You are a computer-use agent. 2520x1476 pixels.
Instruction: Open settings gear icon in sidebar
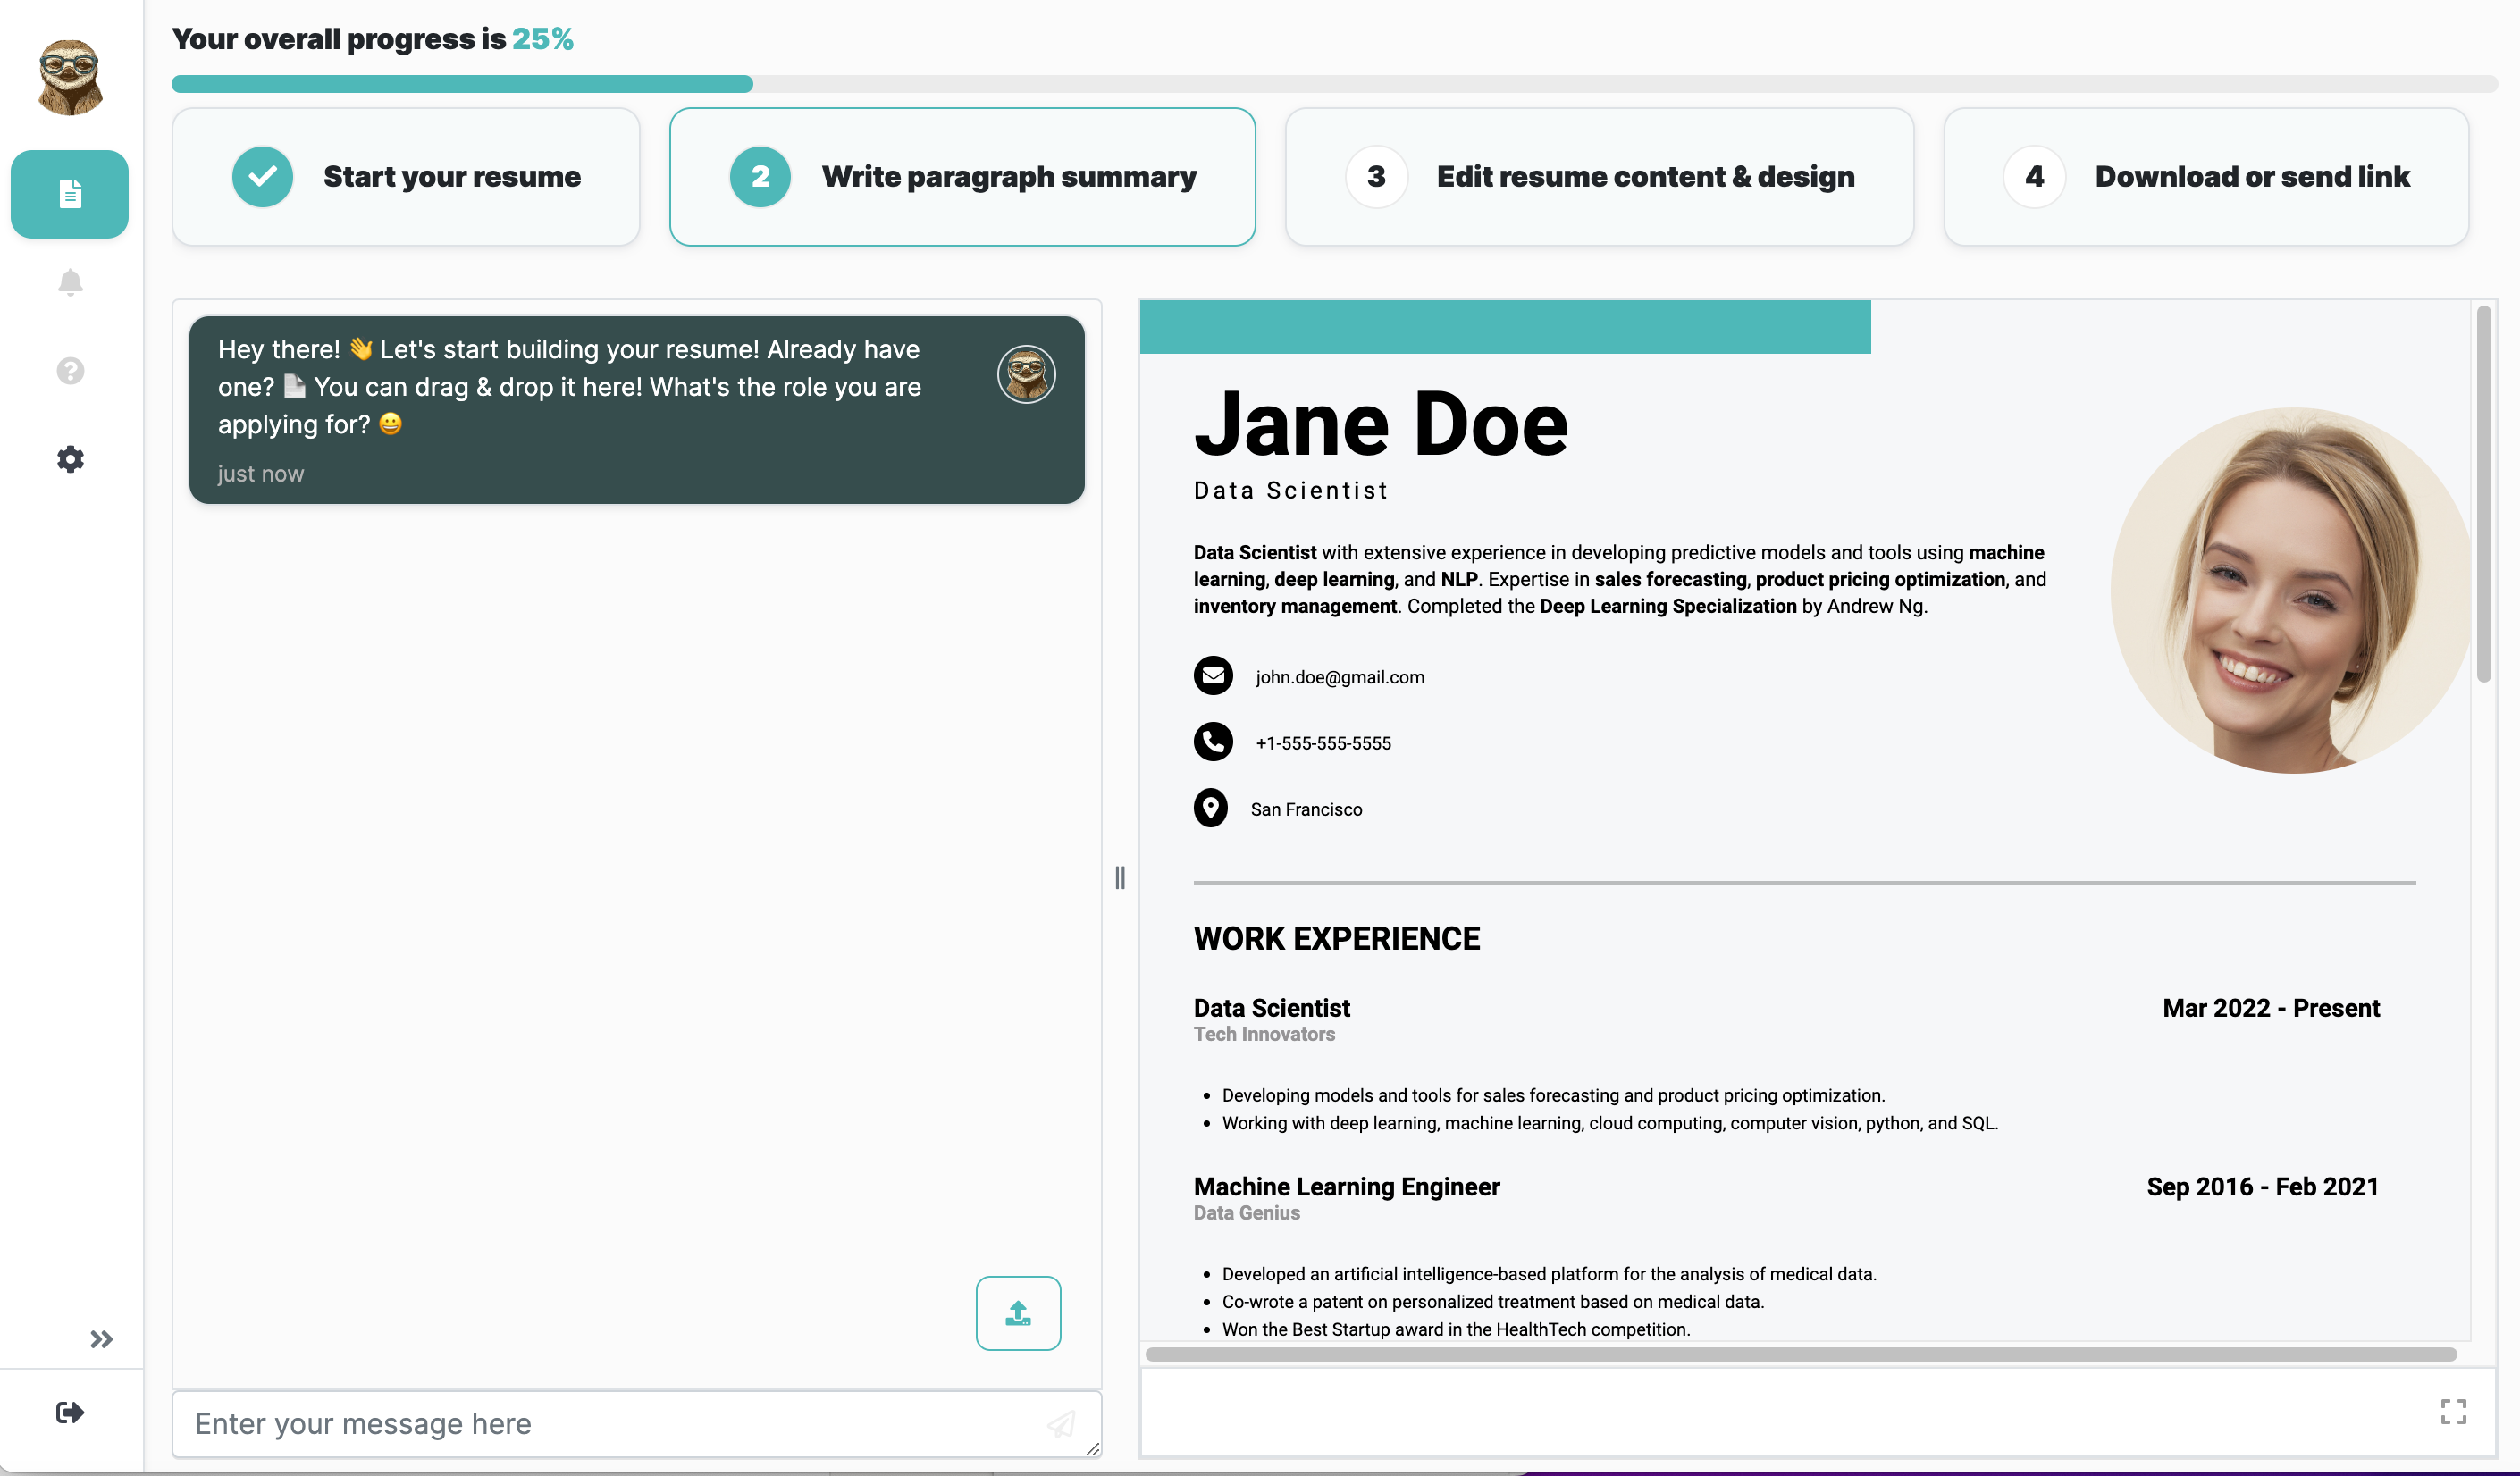tap(70, 460)
